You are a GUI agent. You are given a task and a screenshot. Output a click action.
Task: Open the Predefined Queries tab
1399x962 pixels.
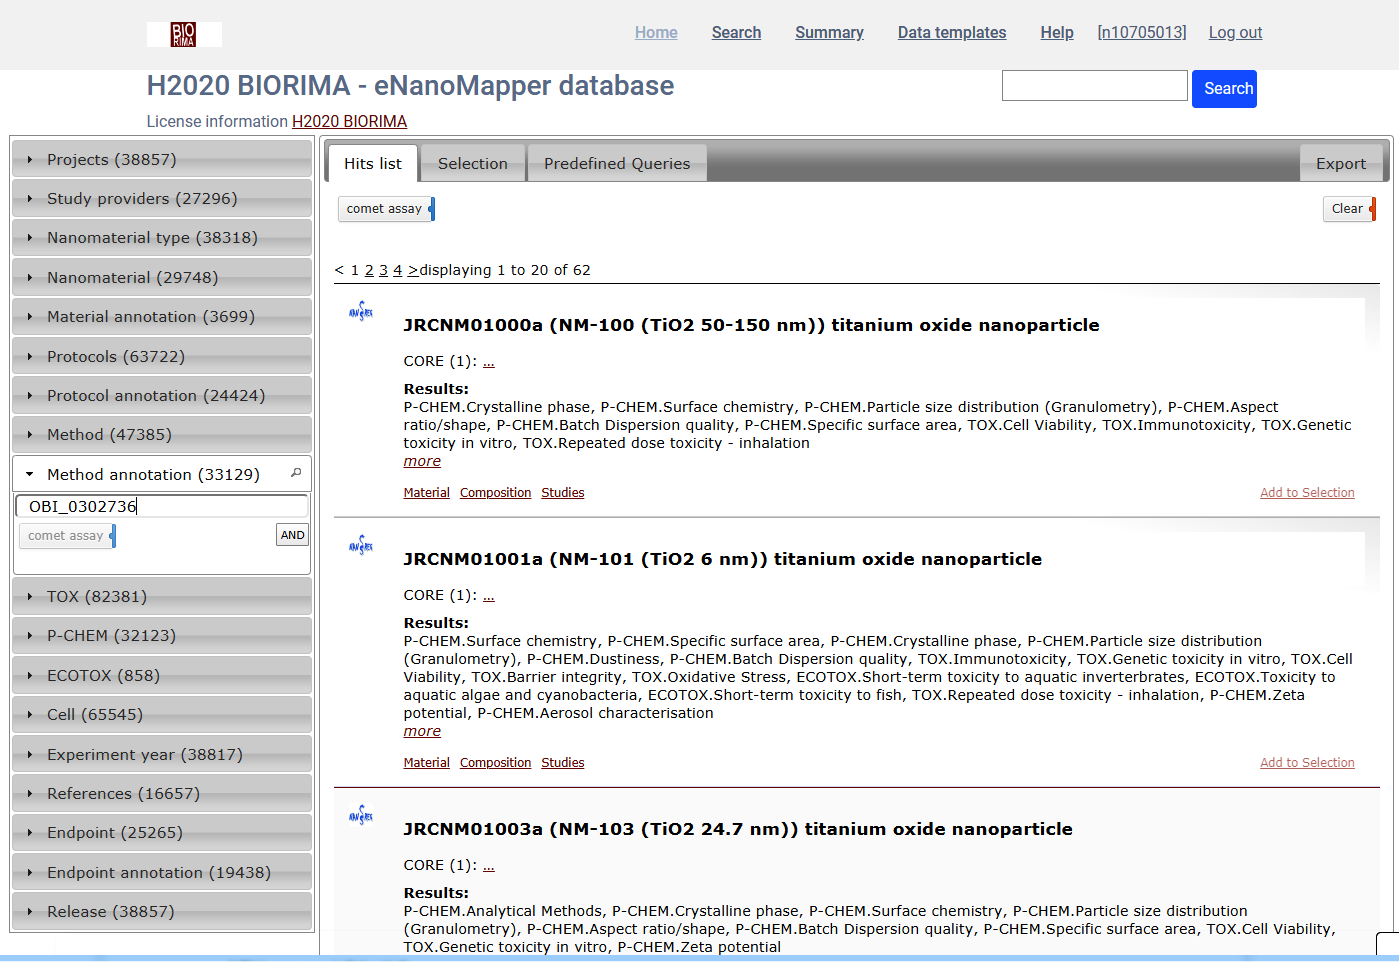coord(616,163)
